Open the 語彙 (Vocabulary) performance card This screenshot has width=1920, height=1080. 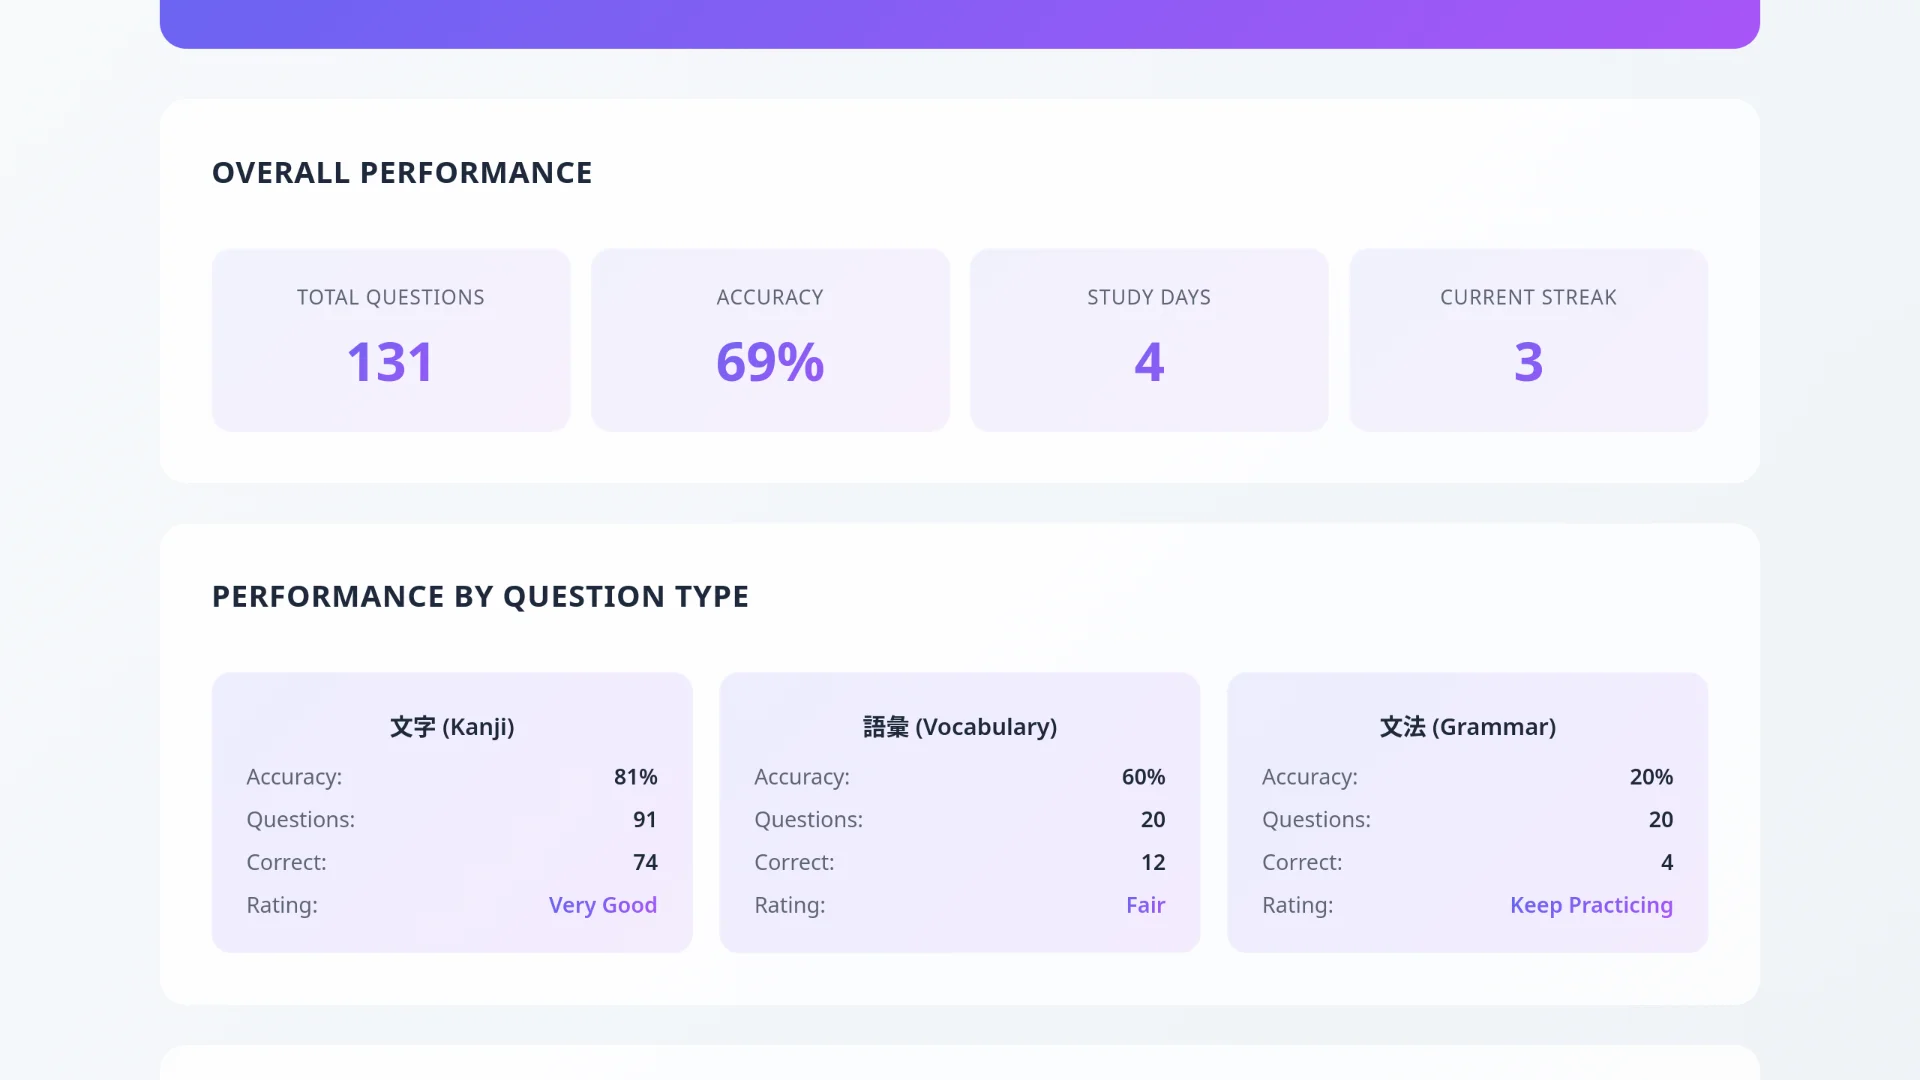(x=959, y=810)
